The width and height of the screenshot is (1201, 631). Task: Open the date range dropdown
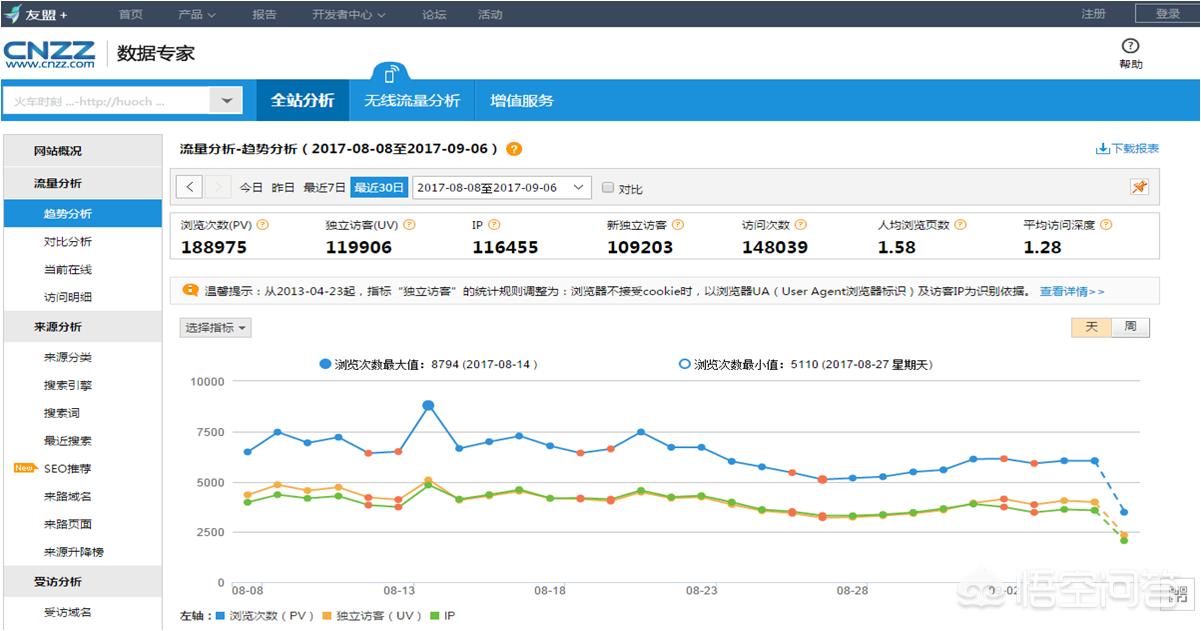tap(502, 187)
